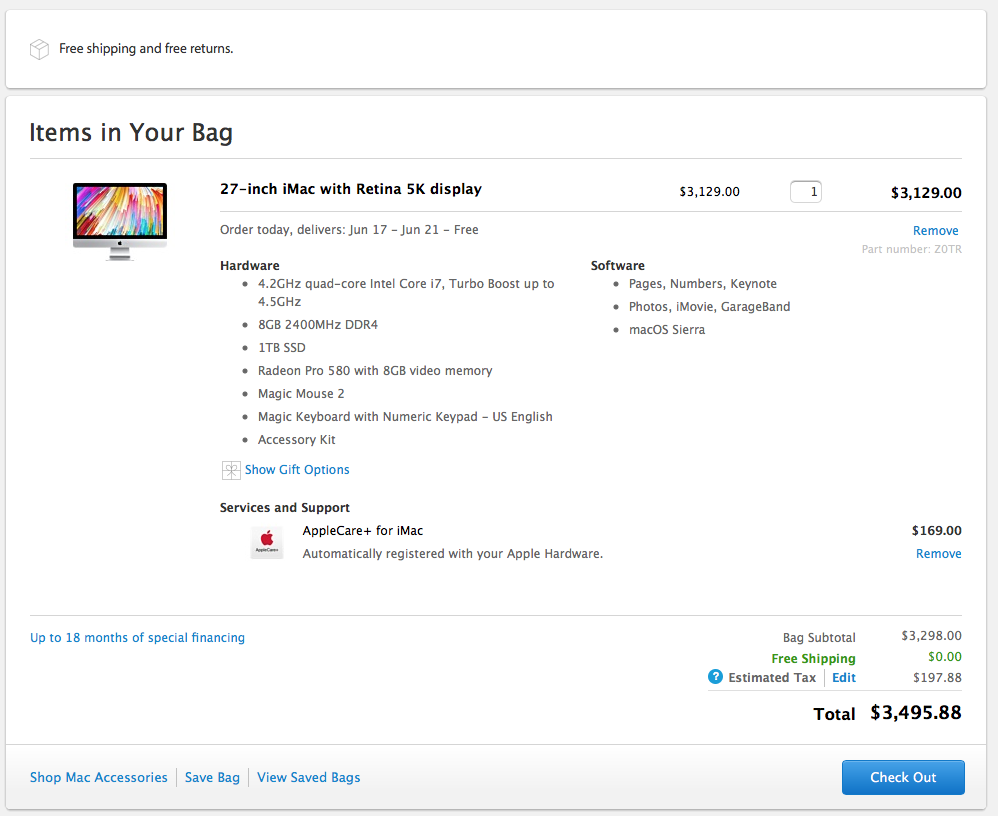
Task: Open View Saved Bags
Action: [308, 778]
